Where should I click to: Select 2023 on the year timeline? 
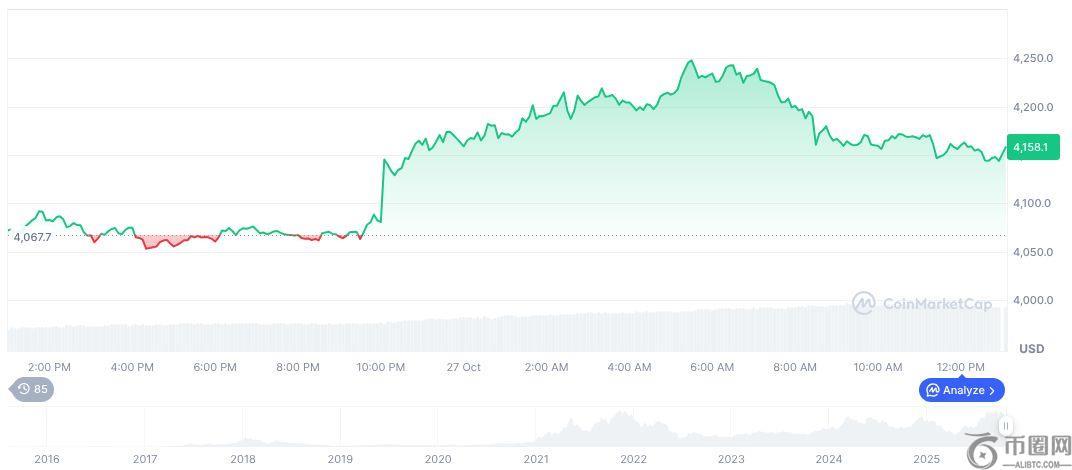click(x=731, y=459)
